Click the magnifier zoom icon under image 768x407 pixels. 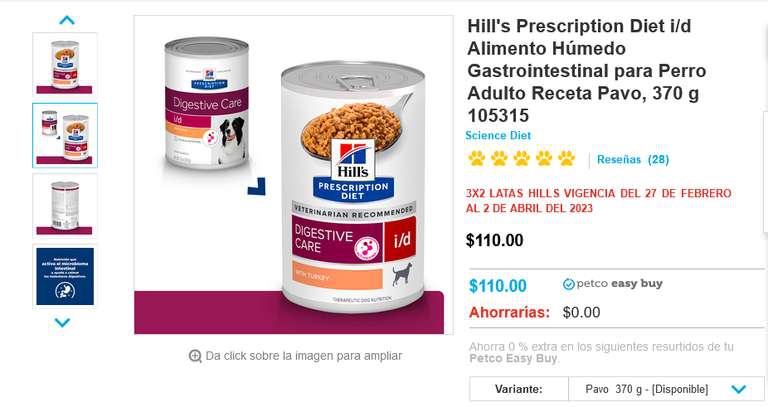pos(195,356)
